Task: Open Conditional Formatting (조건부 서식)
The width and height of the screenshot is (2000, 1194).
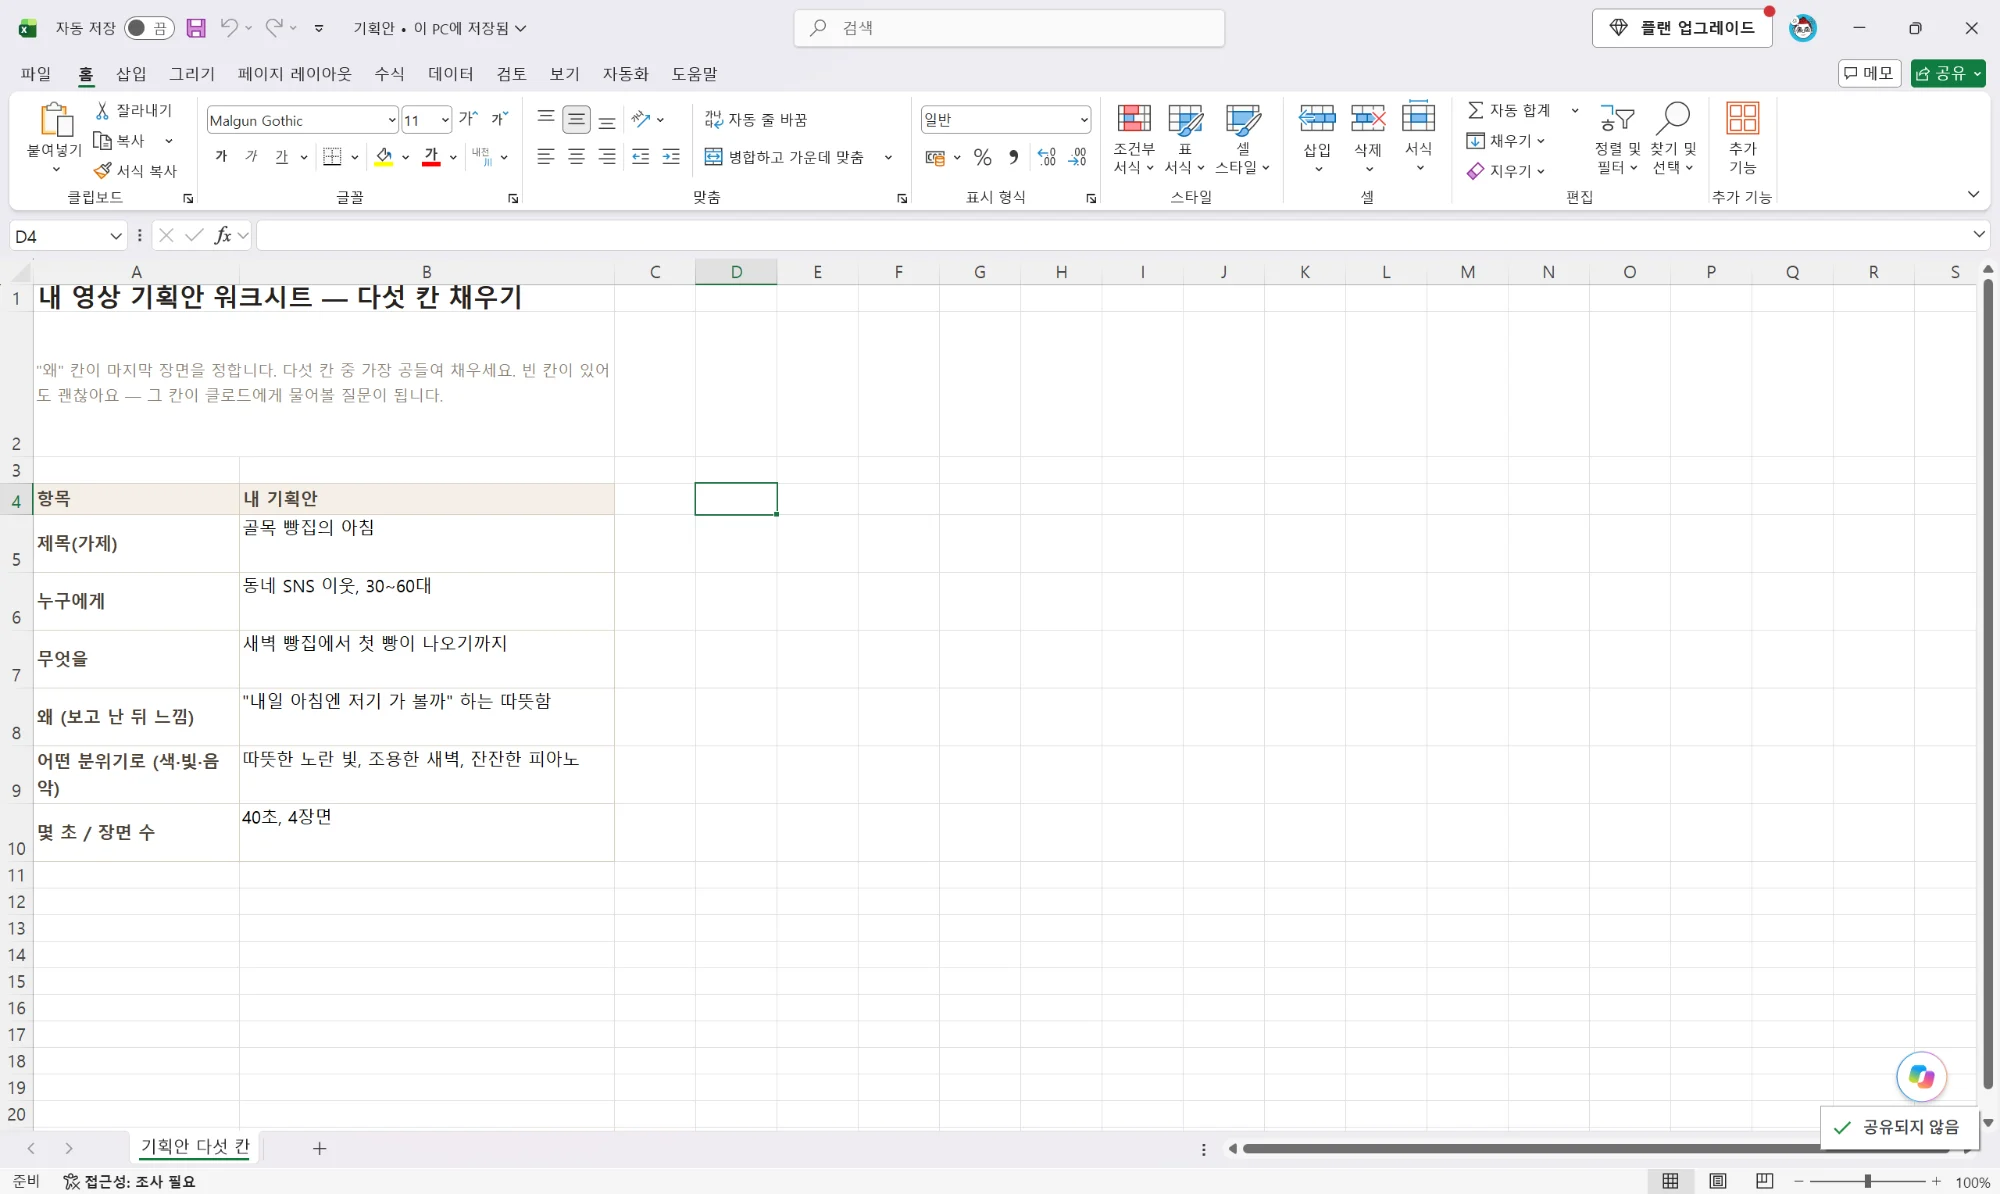Action: [x=1134, y=138]
